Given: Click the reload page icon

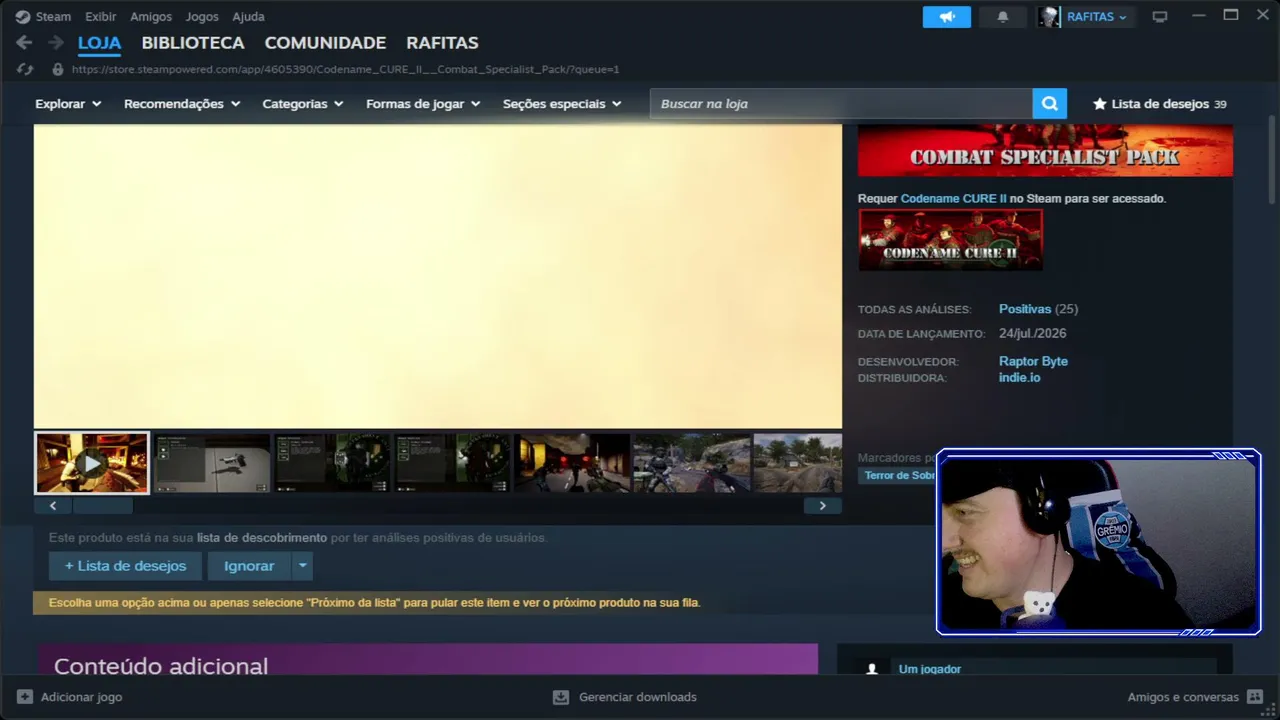Looking at the screenshot, I should click(x=25, y=70).
